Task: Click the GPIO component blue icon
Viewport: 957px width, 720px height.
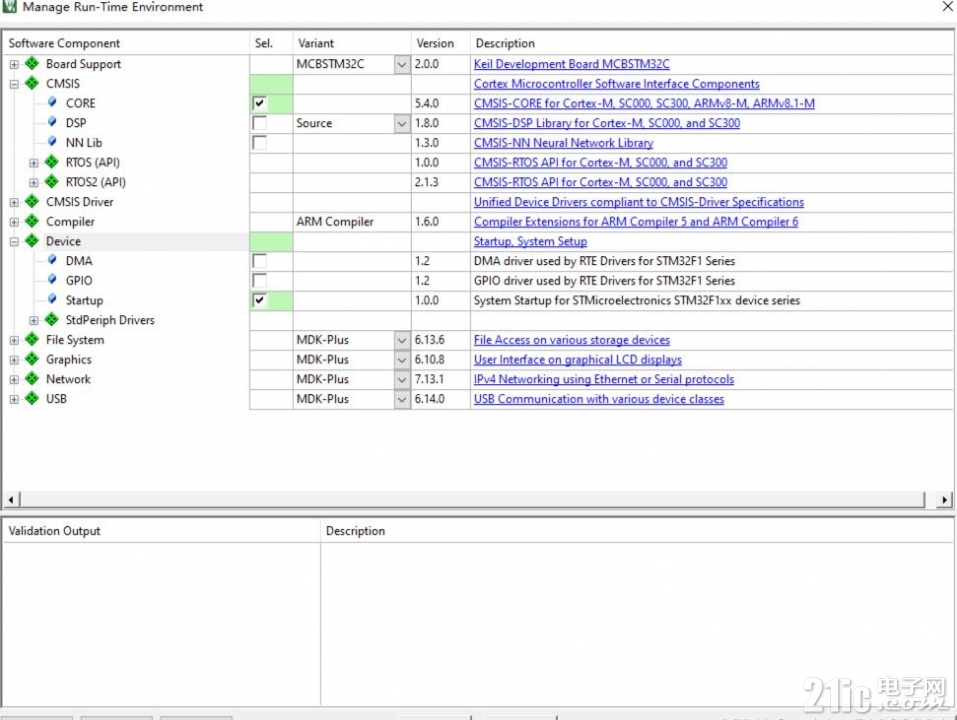Action: tap(52, 280)
